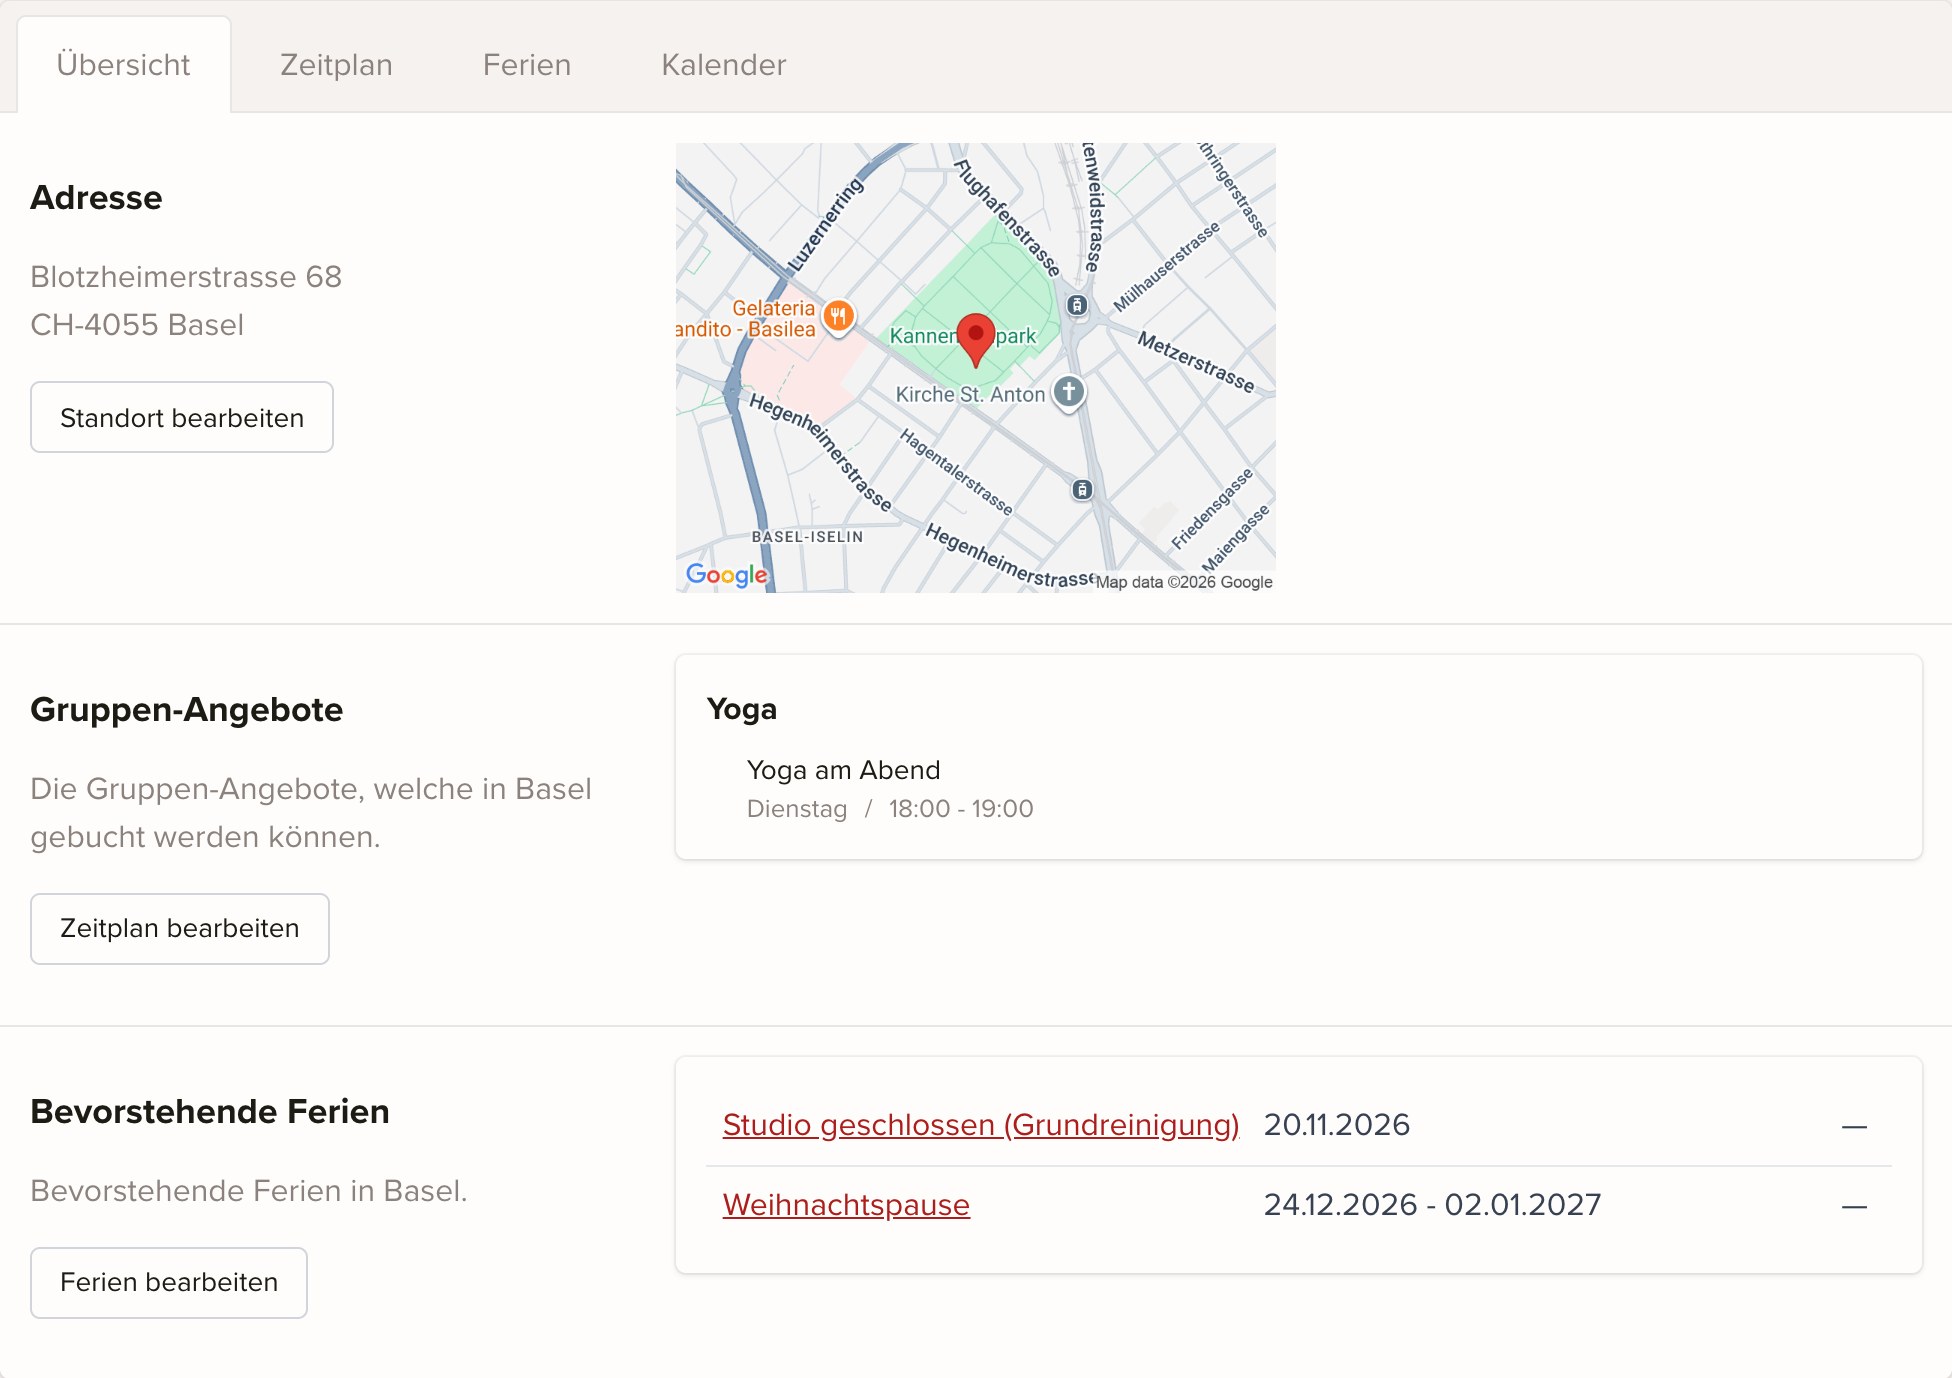Switch to the Zeitplan tab
The width and height of the screenshot is (1952, 1378).
point(336,65)
